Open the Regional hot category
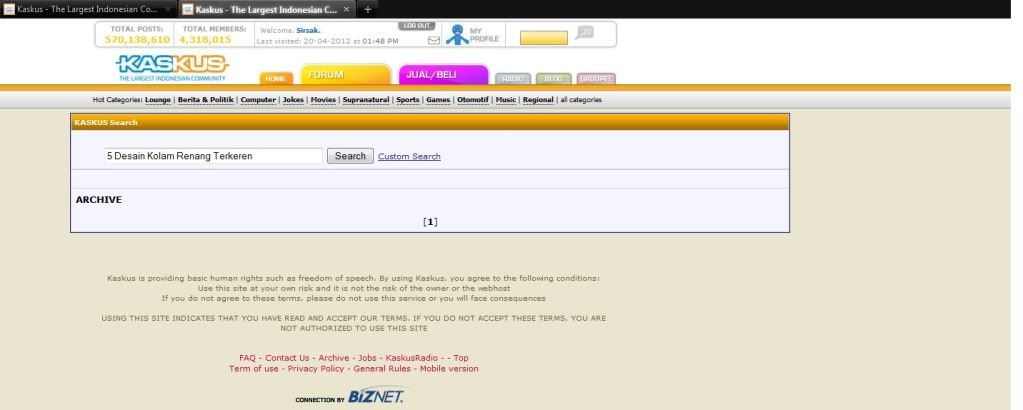Screen dimensions: 1023x410 click(538, 100)
